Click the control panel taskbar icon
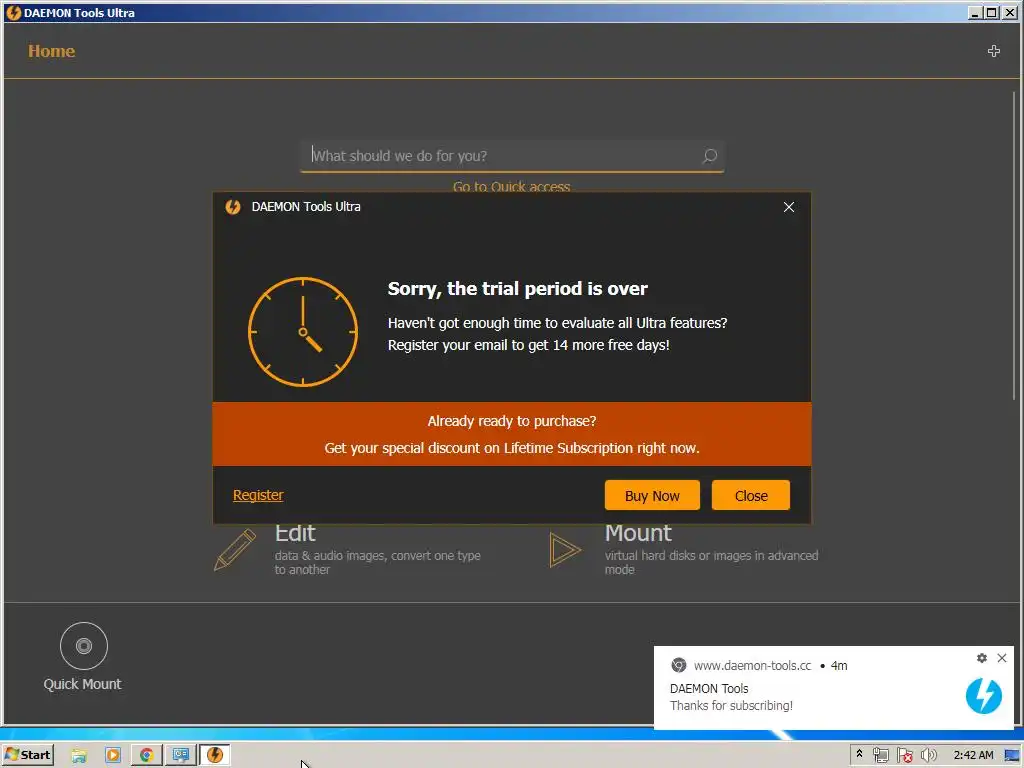 click(x=181, y=755)
